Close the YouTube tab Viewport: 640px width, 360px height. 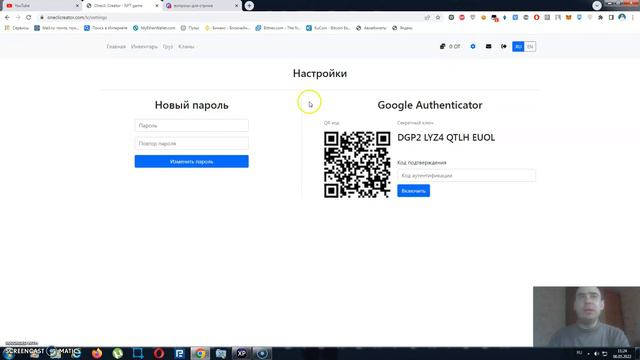(78, 6)
